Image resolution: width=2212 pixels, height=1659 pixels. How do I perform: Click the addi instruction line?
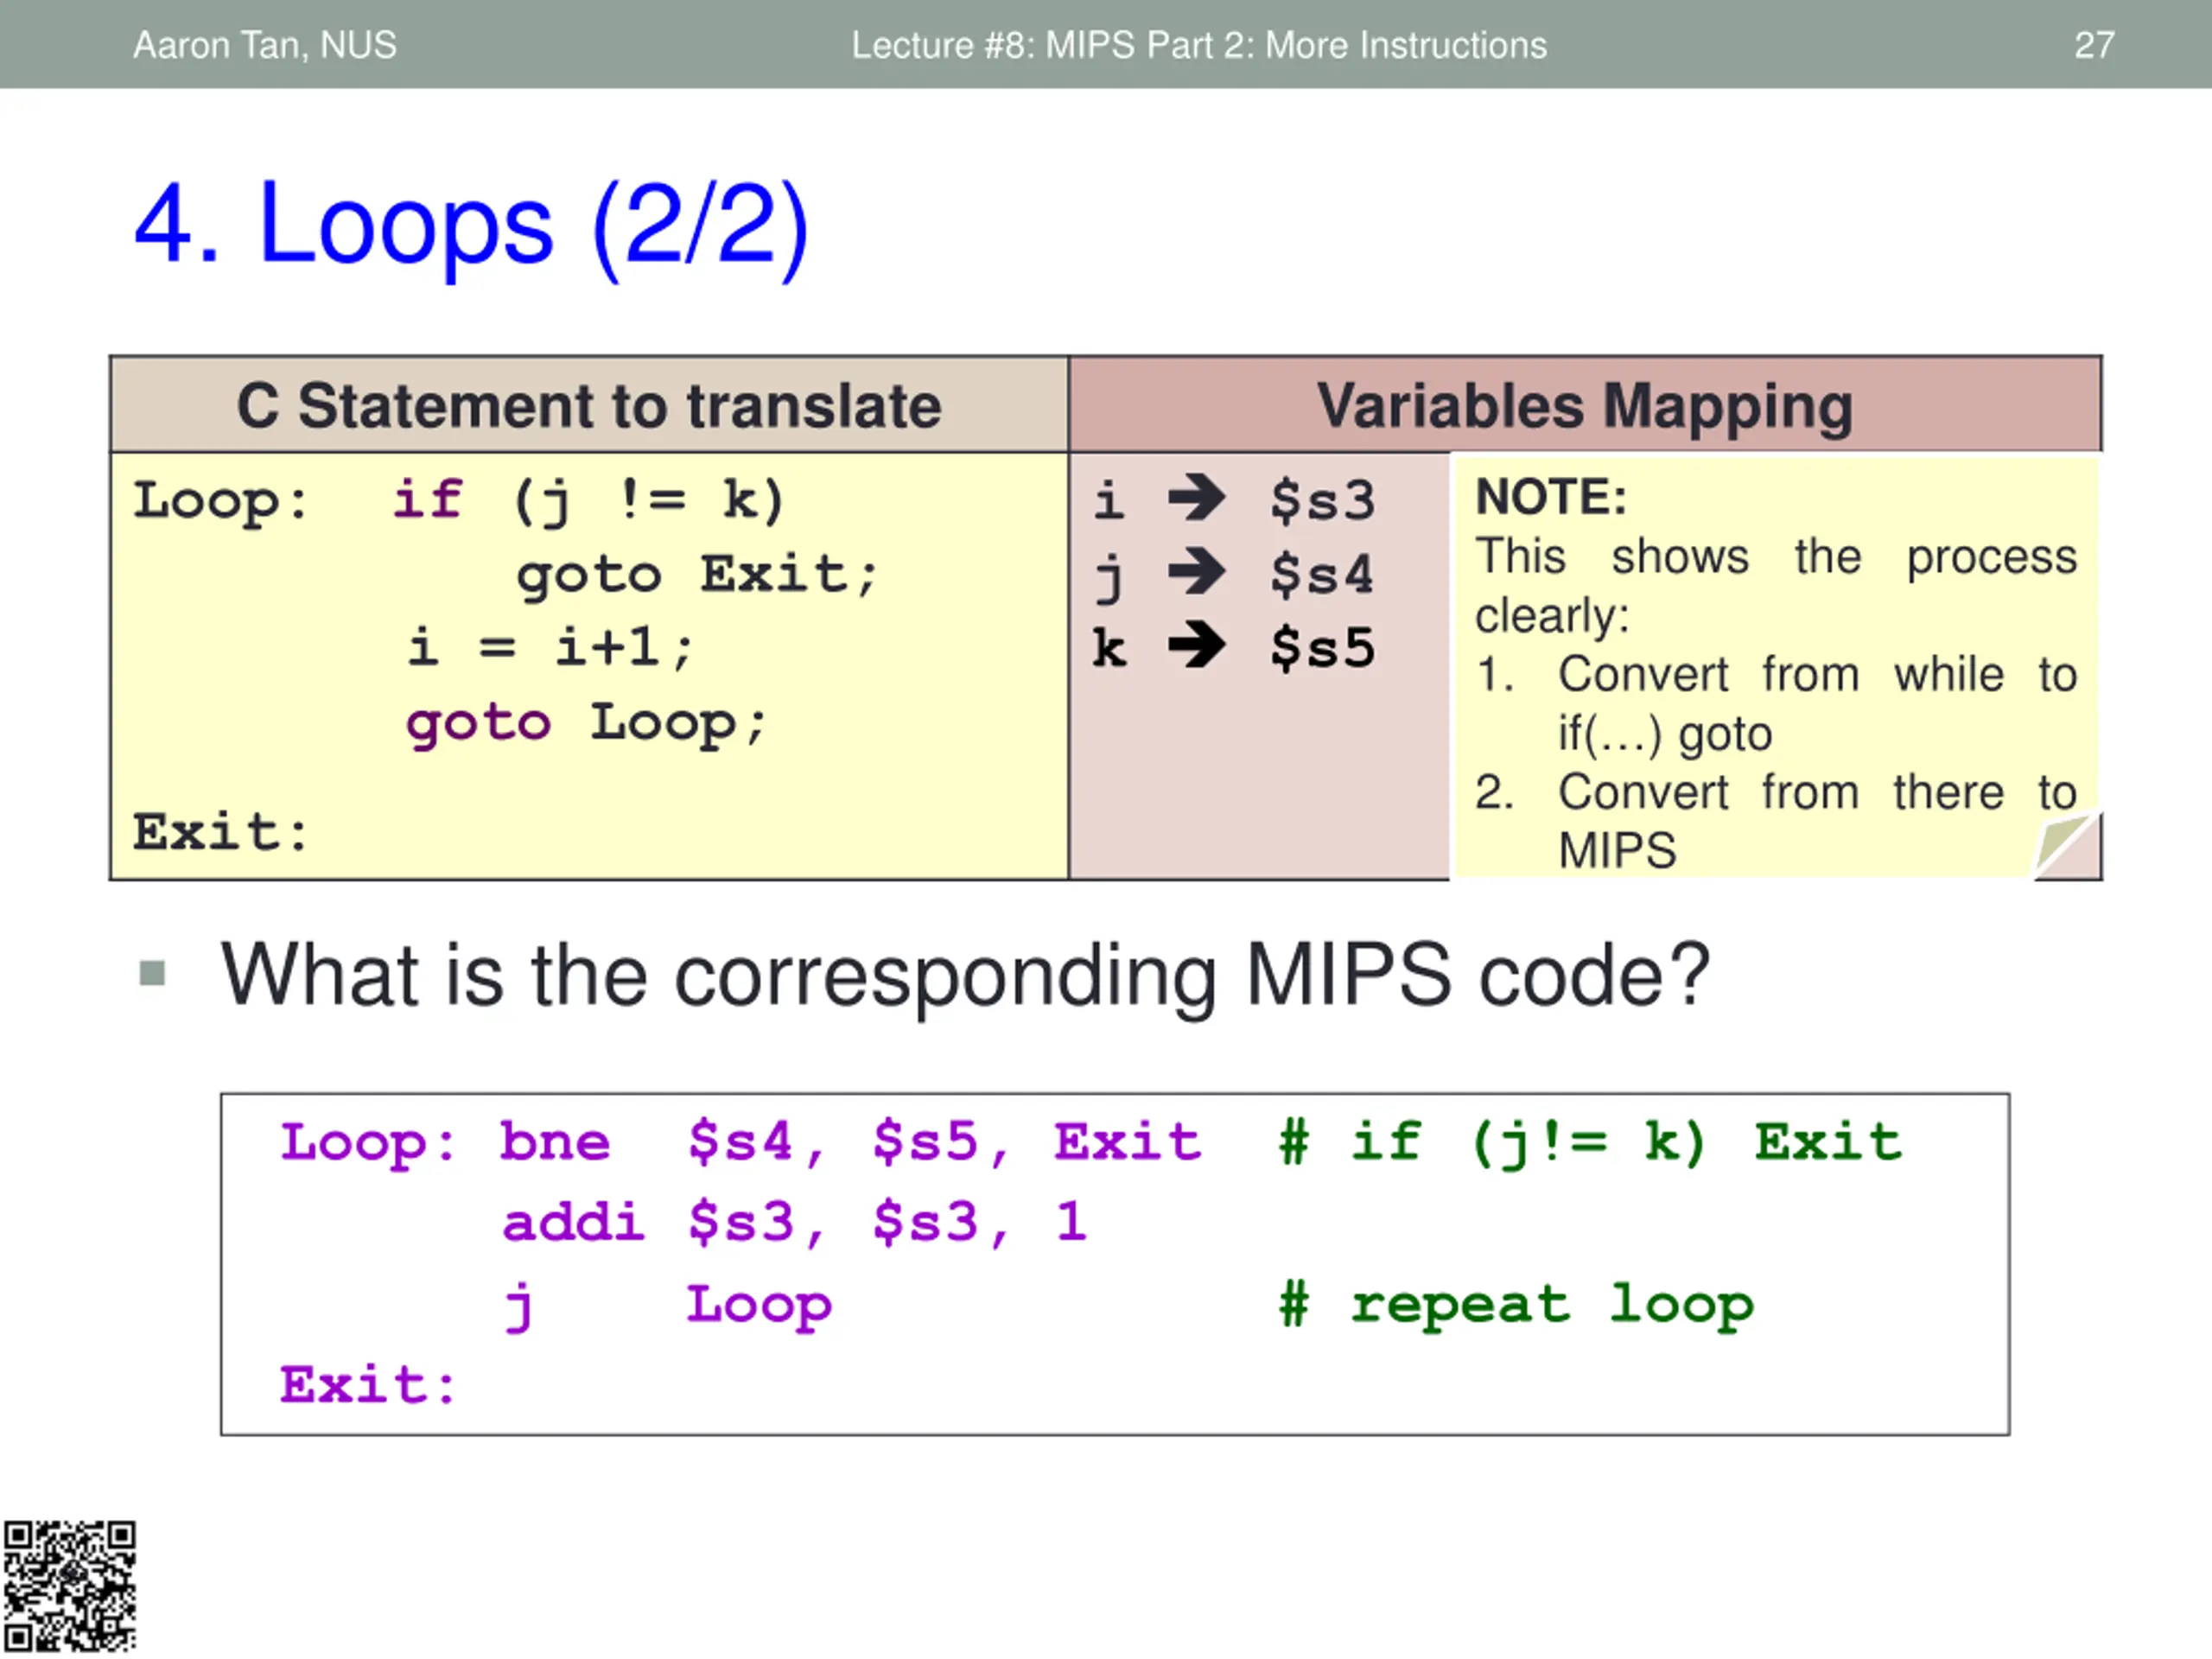(795, 1222)
